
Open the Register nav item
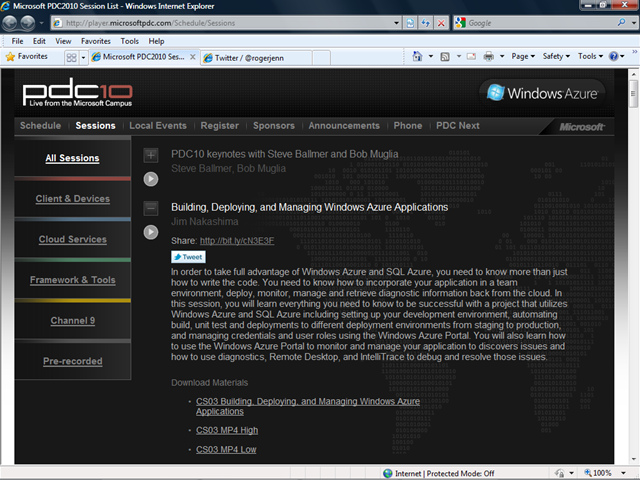click(x=220, y=126)
